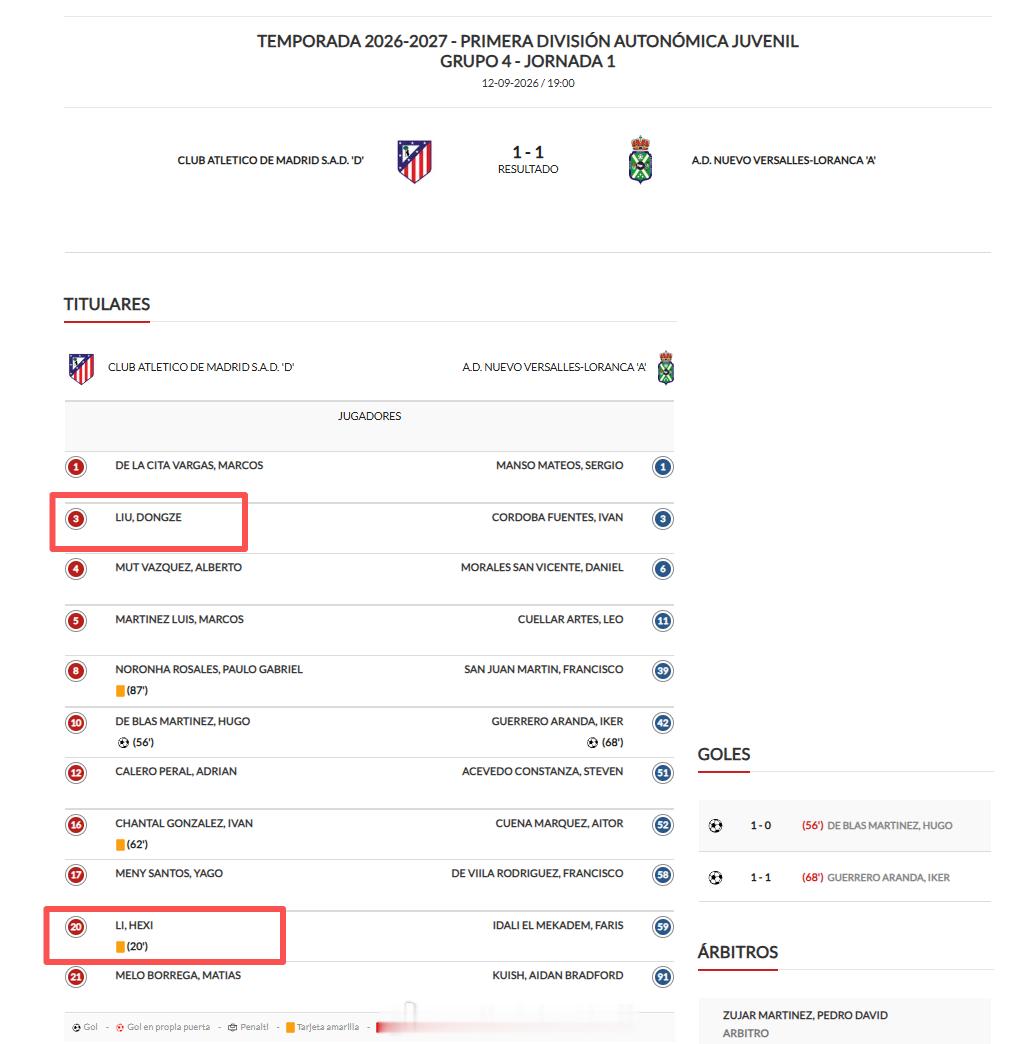Click blue number 91 badge for Kuish
Viewport: 1019px width, 1044px height.
pyautogui.click(x=663, y=977)
